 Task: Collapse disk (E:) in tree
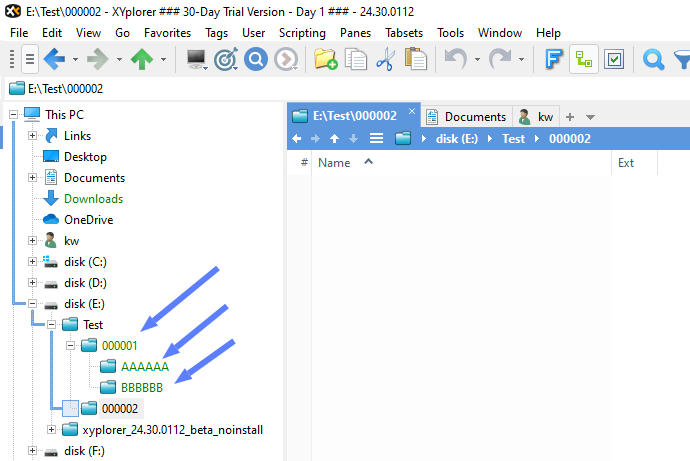32,304
